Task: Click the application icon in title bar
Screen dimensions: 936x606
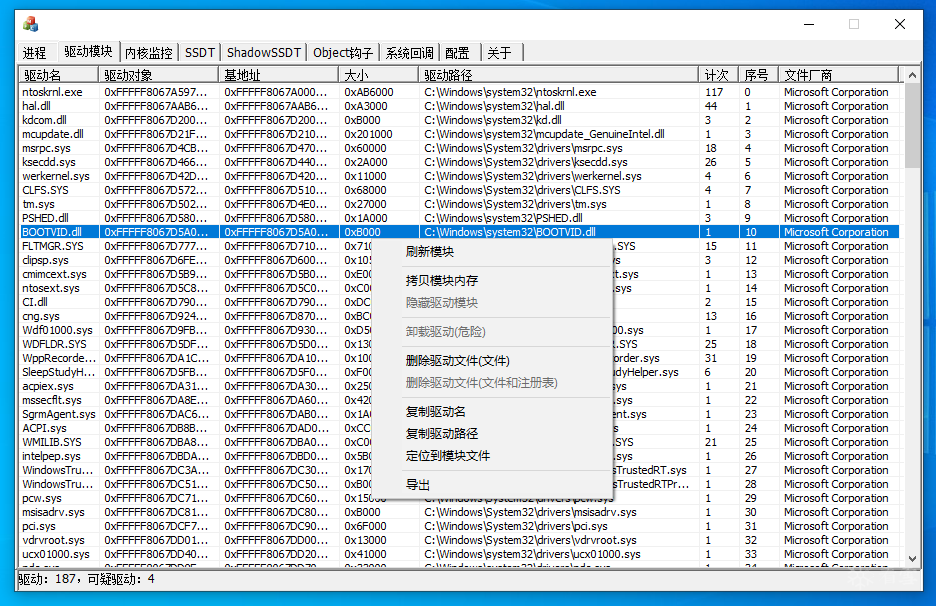Action: [x=30, y=24]
